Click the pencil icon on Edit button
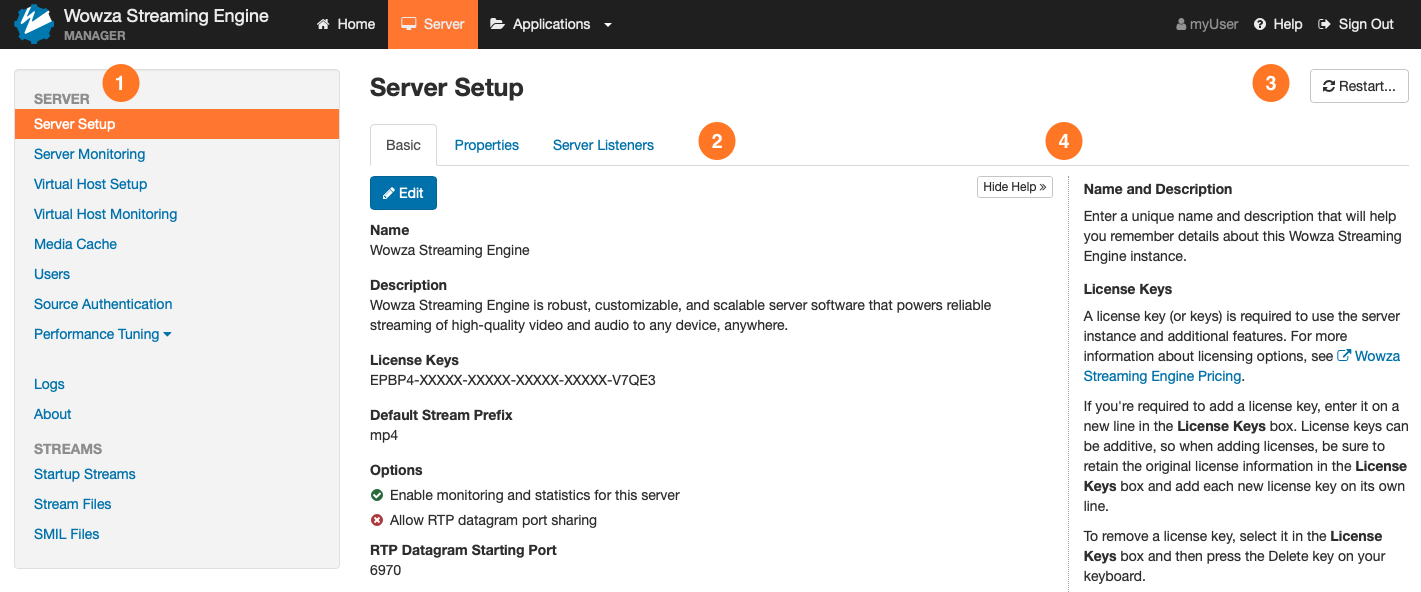Image resolution: width=1421 pixels, height=592 pixels. pos(389,193)
